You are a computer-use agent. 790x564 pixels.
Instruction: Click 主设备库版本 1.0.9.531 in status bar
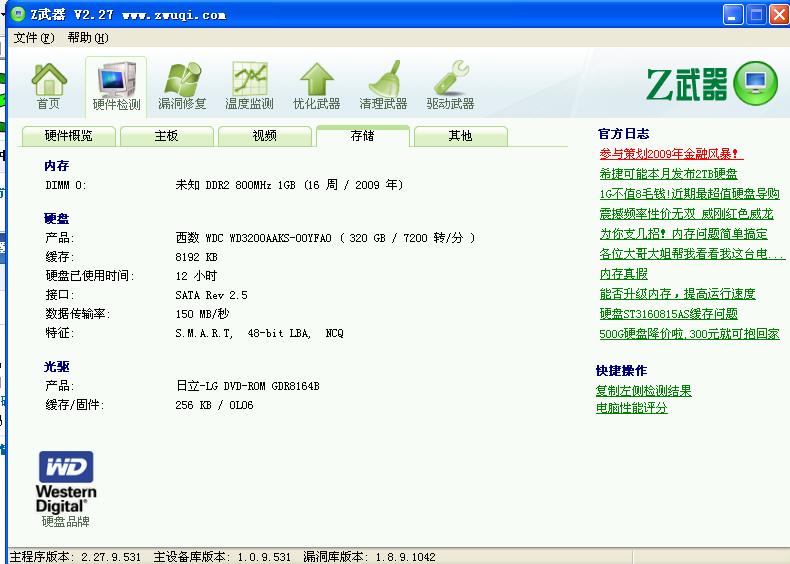(222, 557)
